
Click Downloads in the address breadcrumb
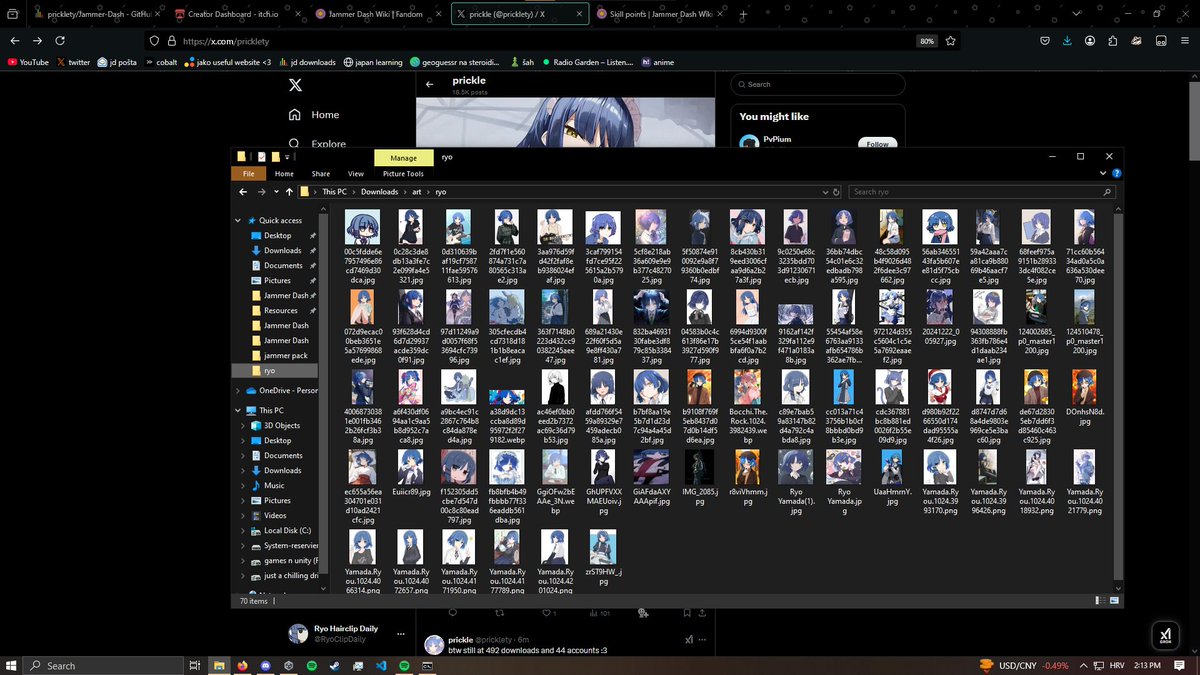click(x=379, y=191)
